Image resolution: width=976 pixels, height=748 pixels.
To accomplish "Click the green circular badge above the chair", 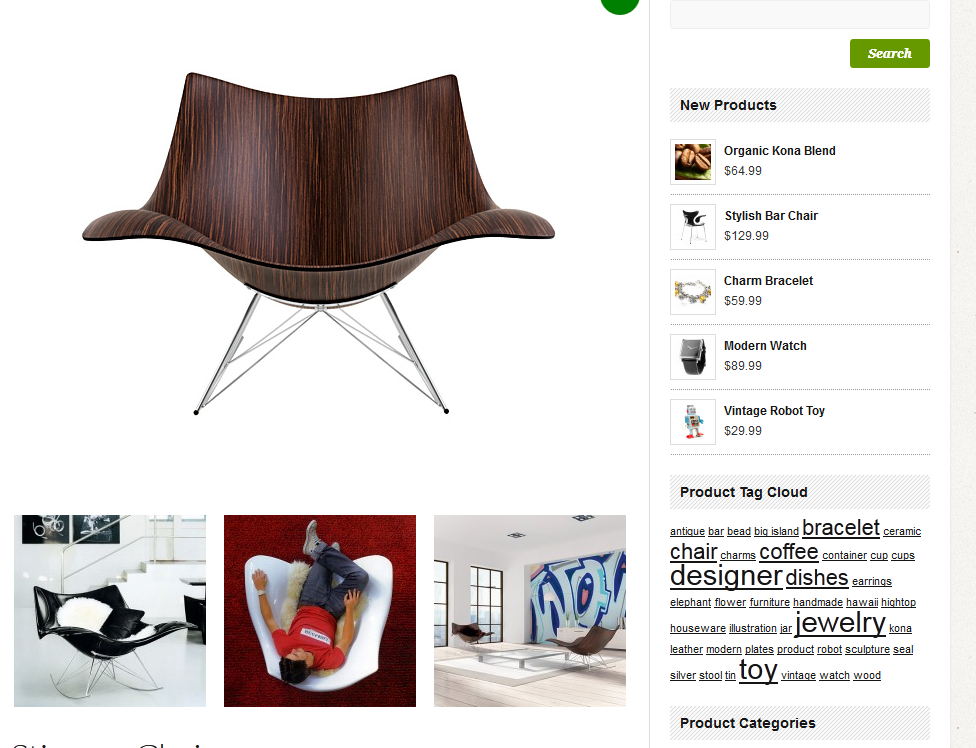I will click(x=620, y=5).
